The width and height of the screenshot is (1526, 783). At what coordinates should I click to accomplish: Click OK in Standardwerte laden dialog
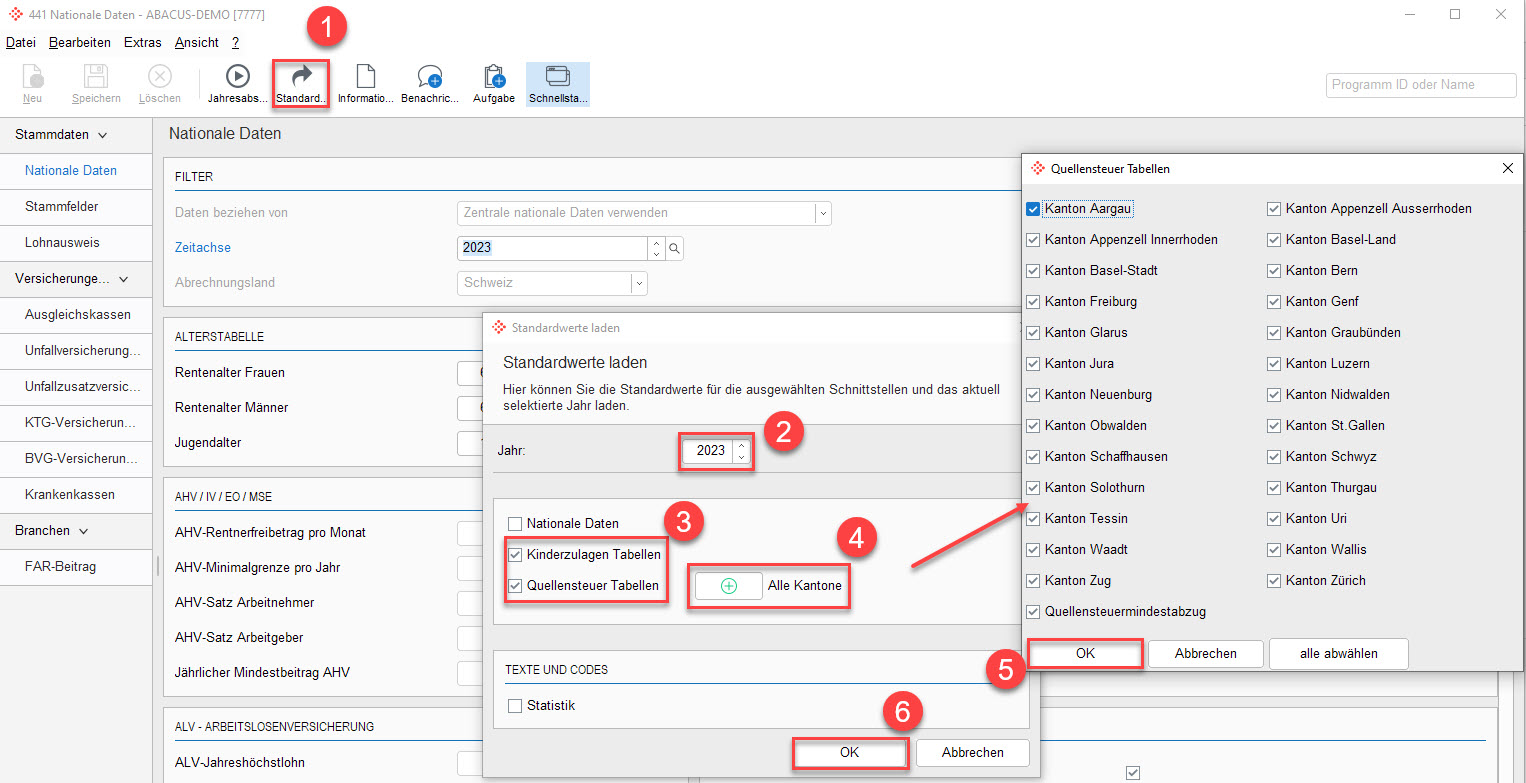pyautogui.click(x=850, y=752)
